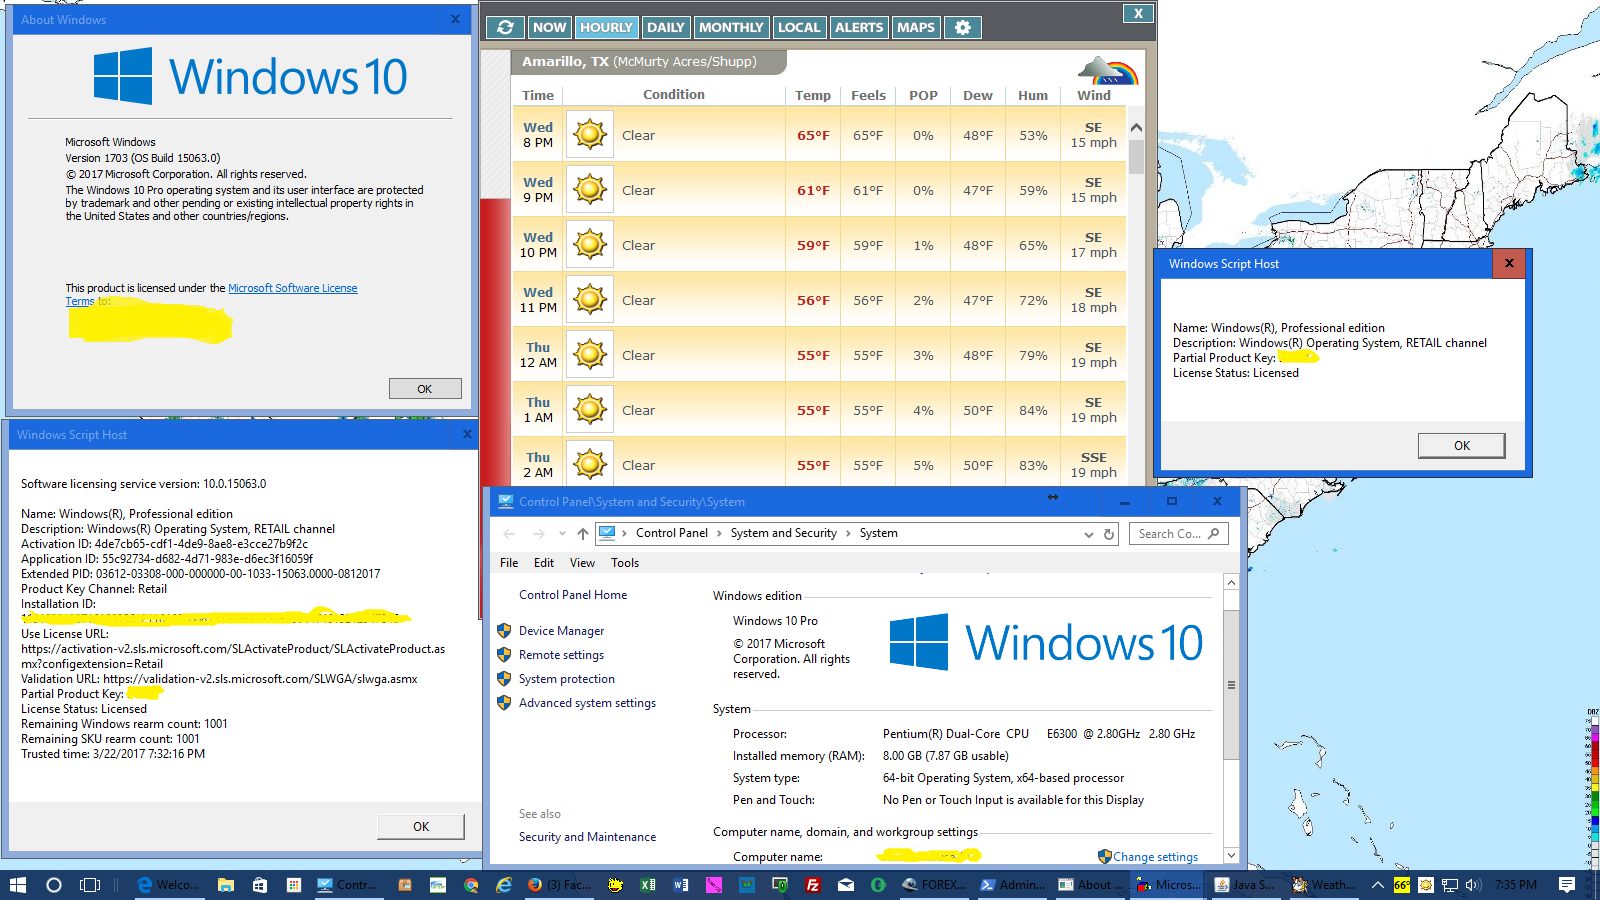This screenshot has width=1600, height=900.
Task: Open FileZilla from the taskbar
Action: [x=813, y=885]
